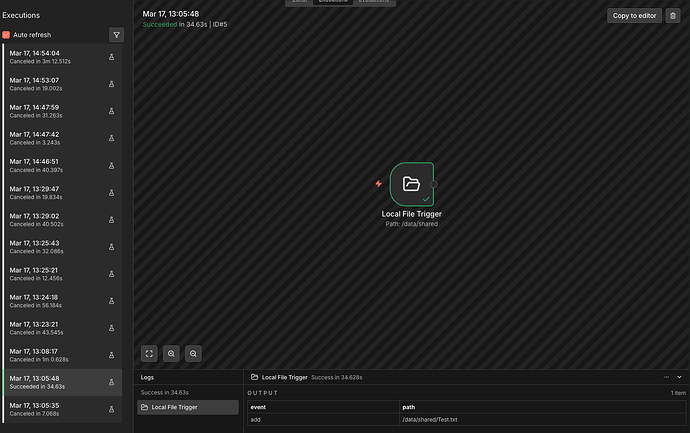Zoom out of the canvas
Viewport: 690px width, 433px height.
click(193, 353)
